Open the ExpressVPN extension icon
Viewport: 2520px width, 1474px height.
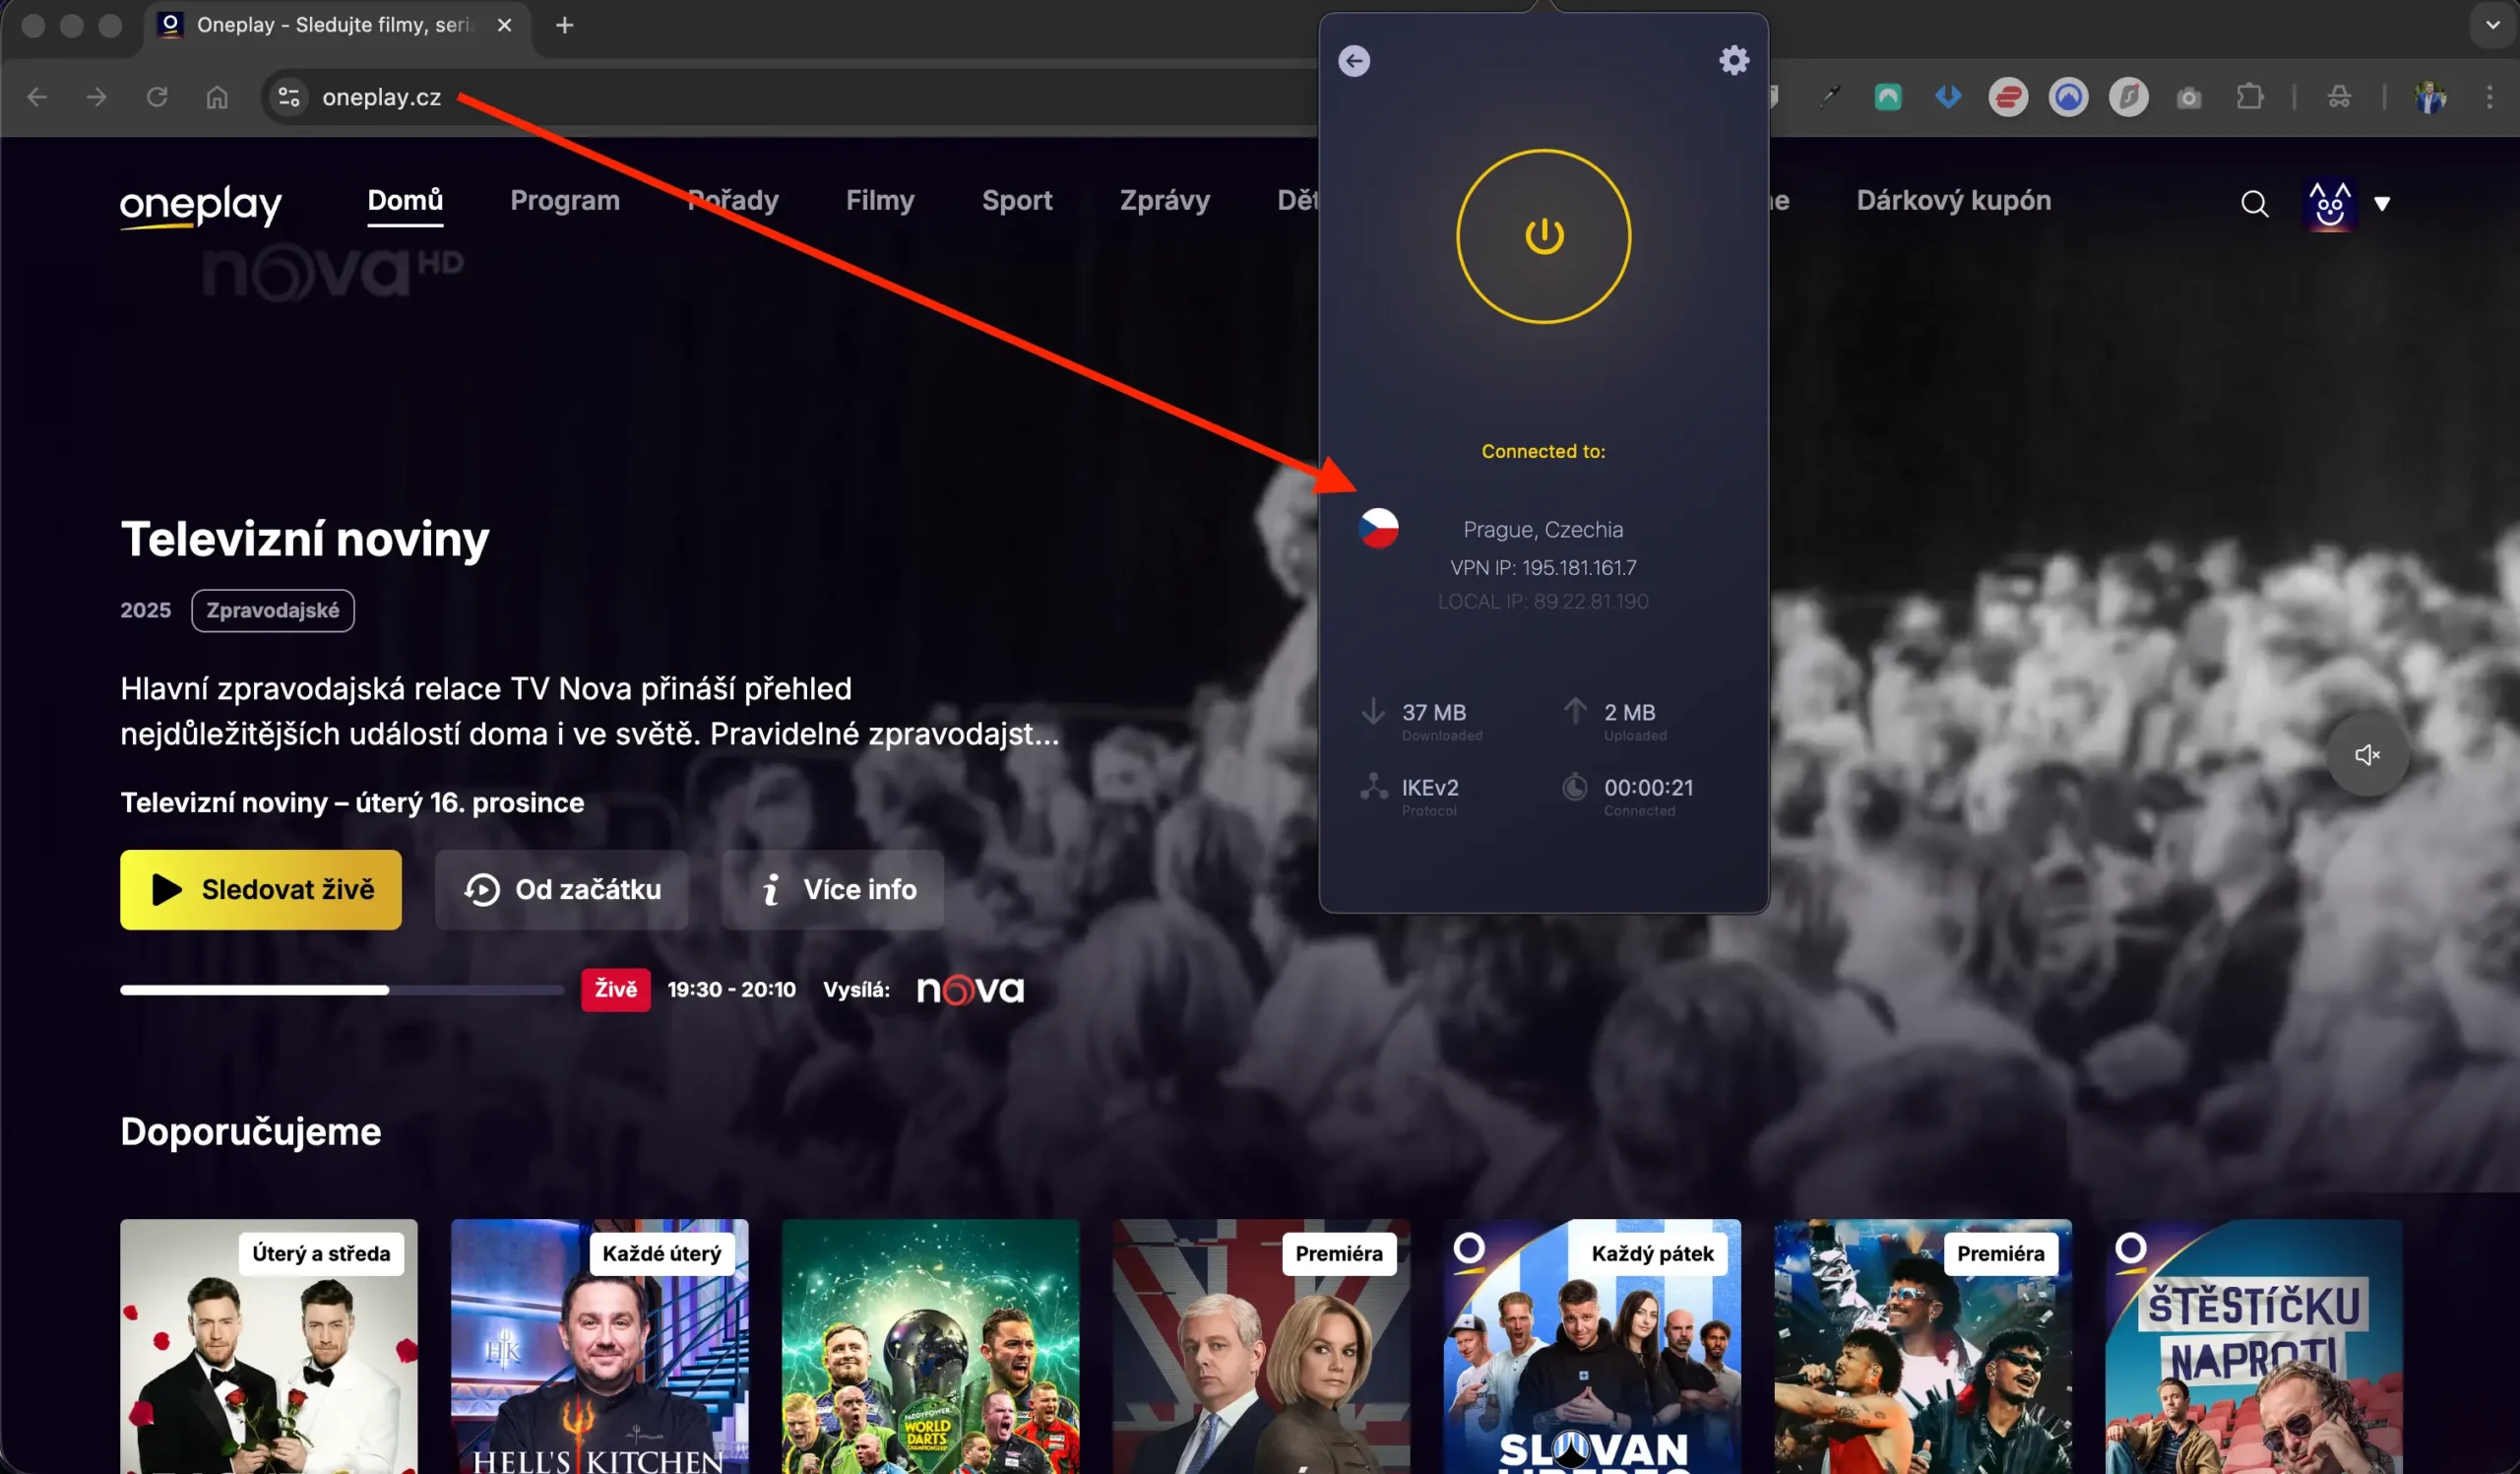point(2010,97)
